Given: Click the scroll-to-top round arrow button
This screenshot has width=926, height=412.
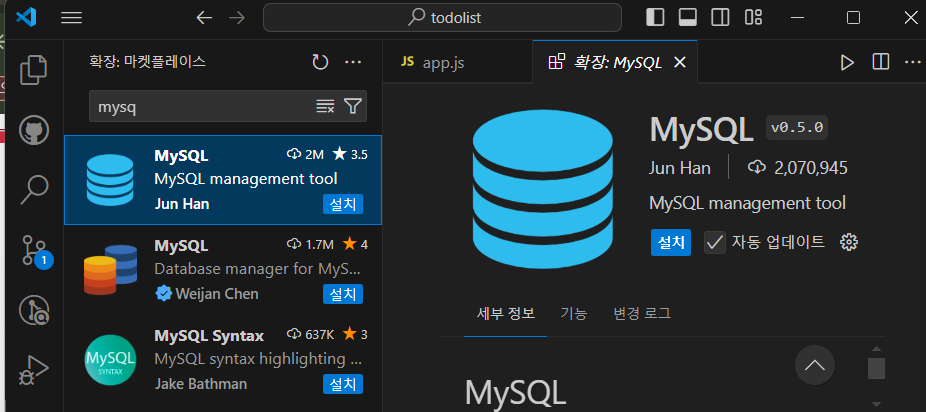Looking at the screenshot, I should pos(815,365).
